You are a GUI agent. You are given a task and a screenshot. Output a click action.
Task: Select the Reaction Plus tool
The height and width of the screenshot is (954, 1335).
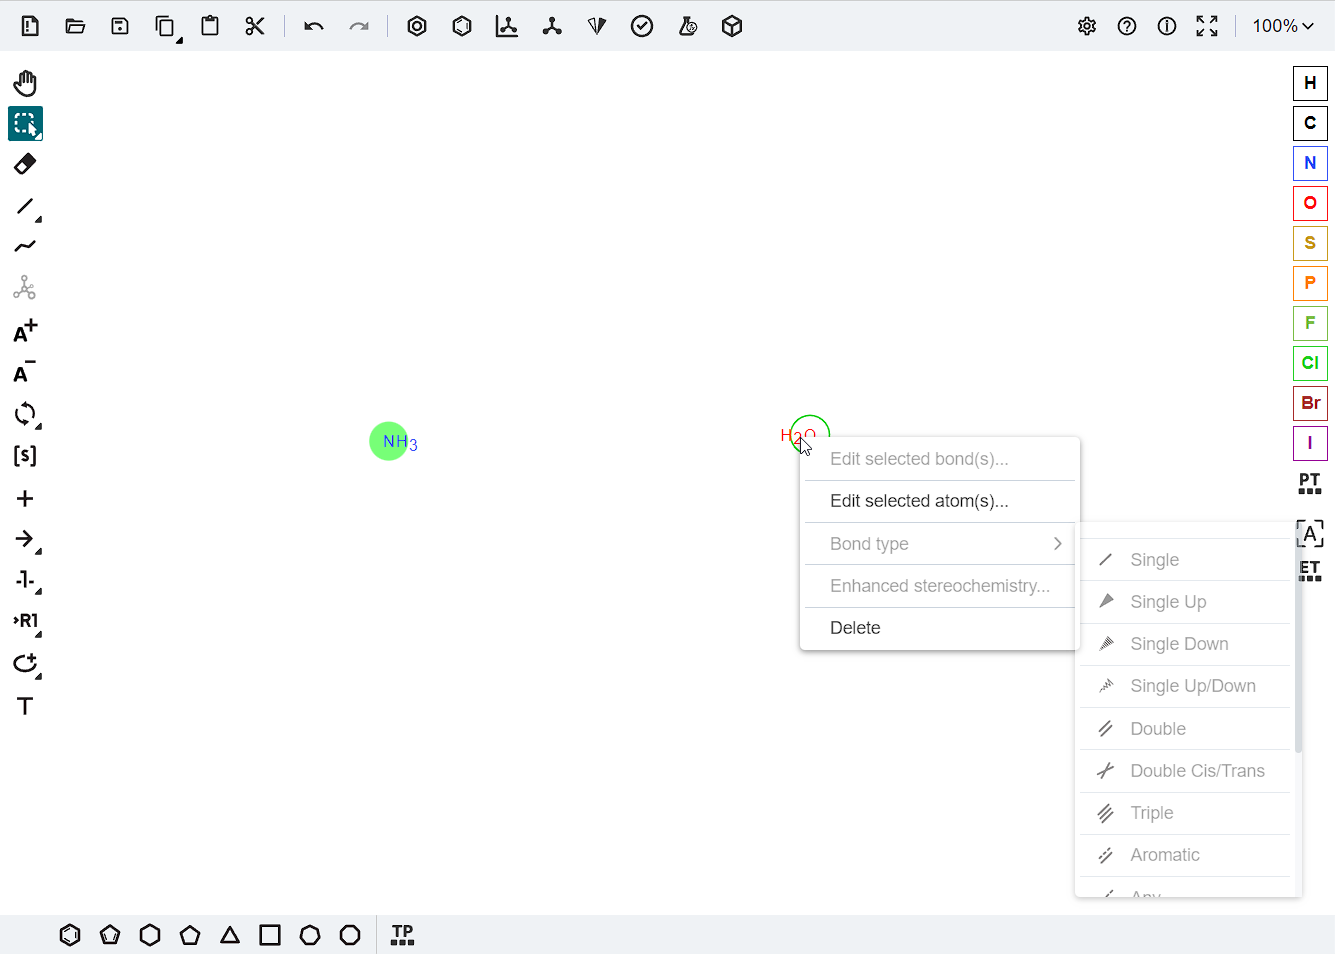tap(25, 498)
